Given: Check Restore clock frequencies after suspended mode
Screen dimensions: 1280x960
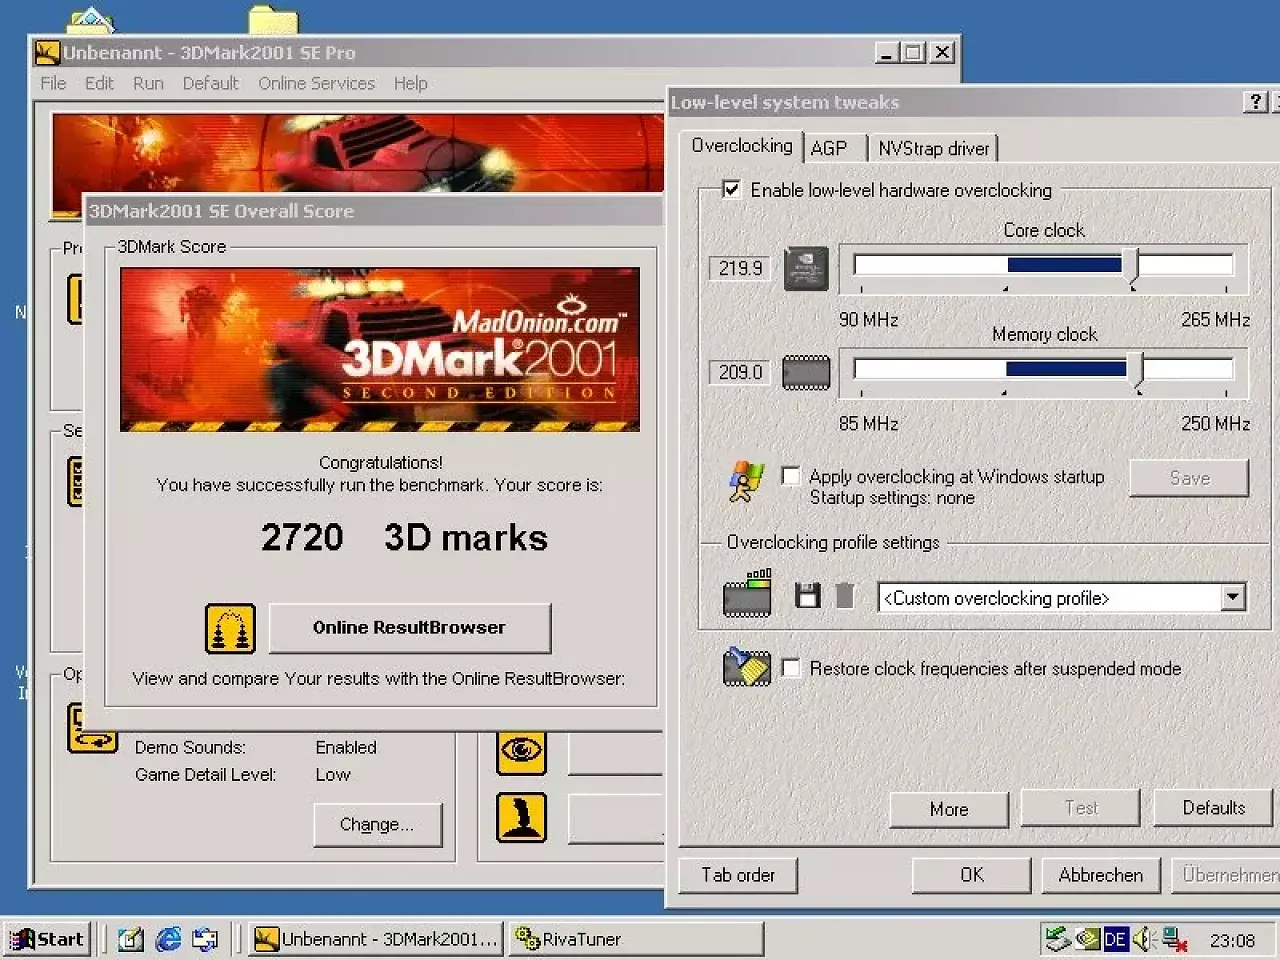Looking at the screenshot, I should [791, 667].
